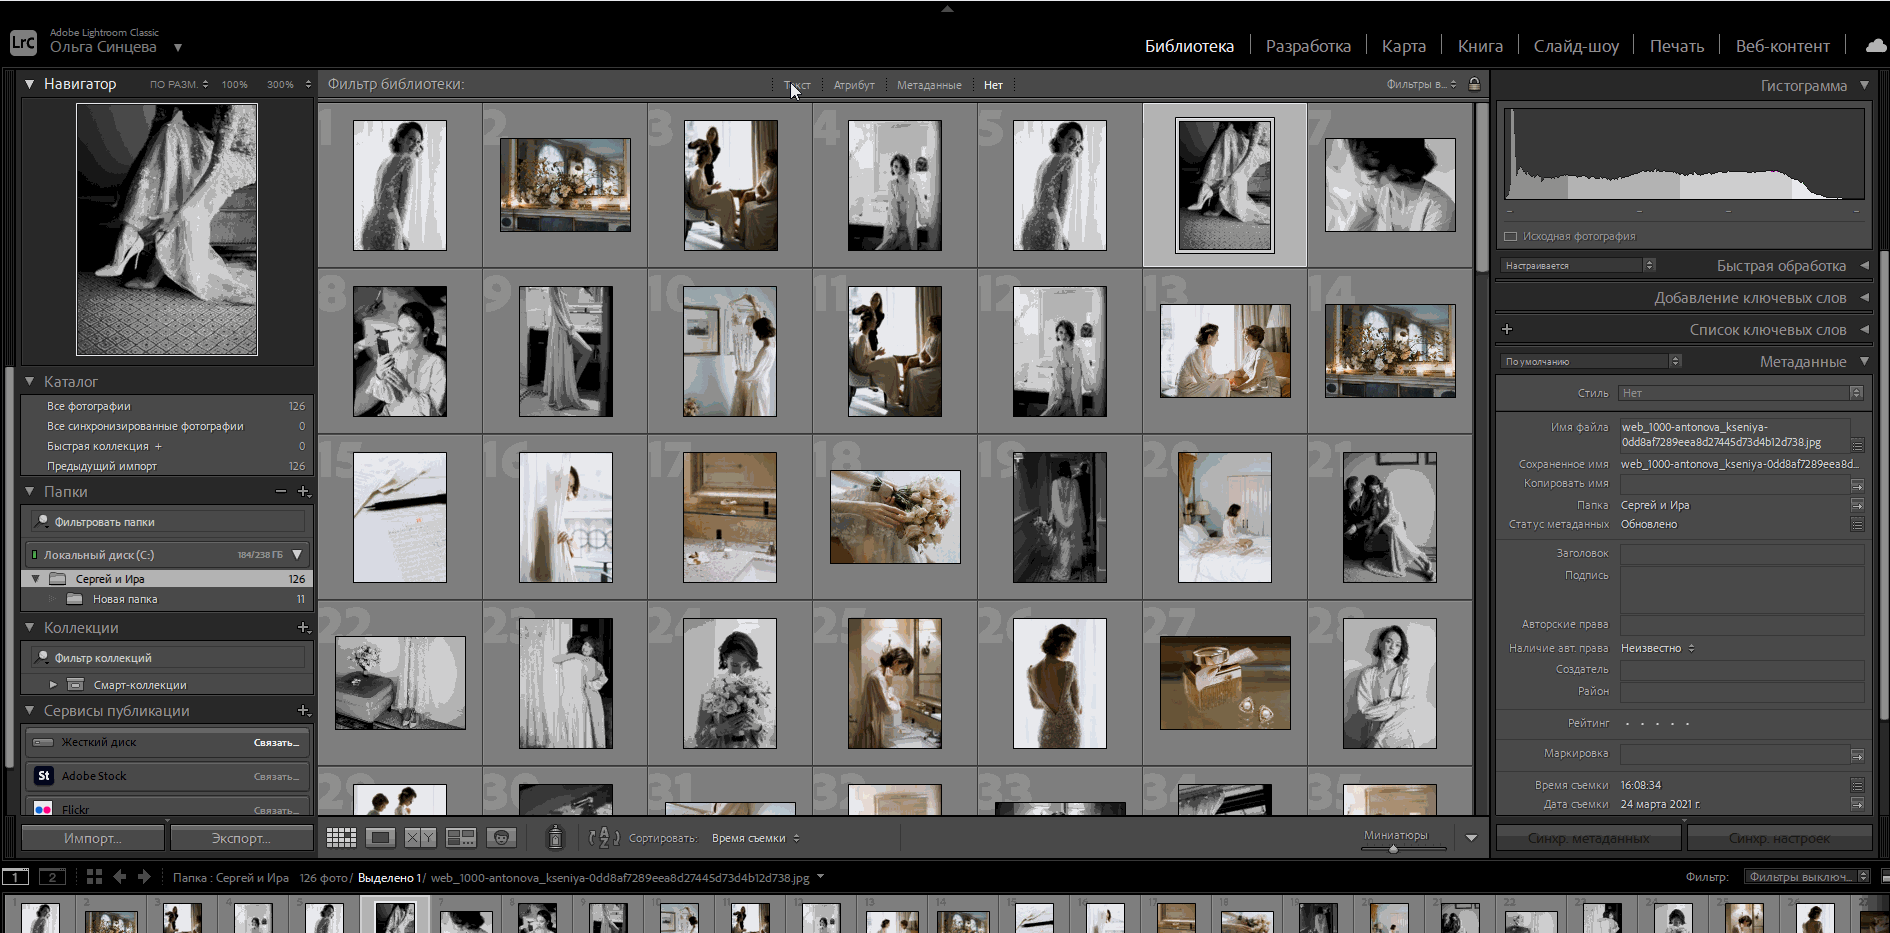This screenshot has width=1890, height=933.
Task: Activate Survey view icon
Action: 460,837
